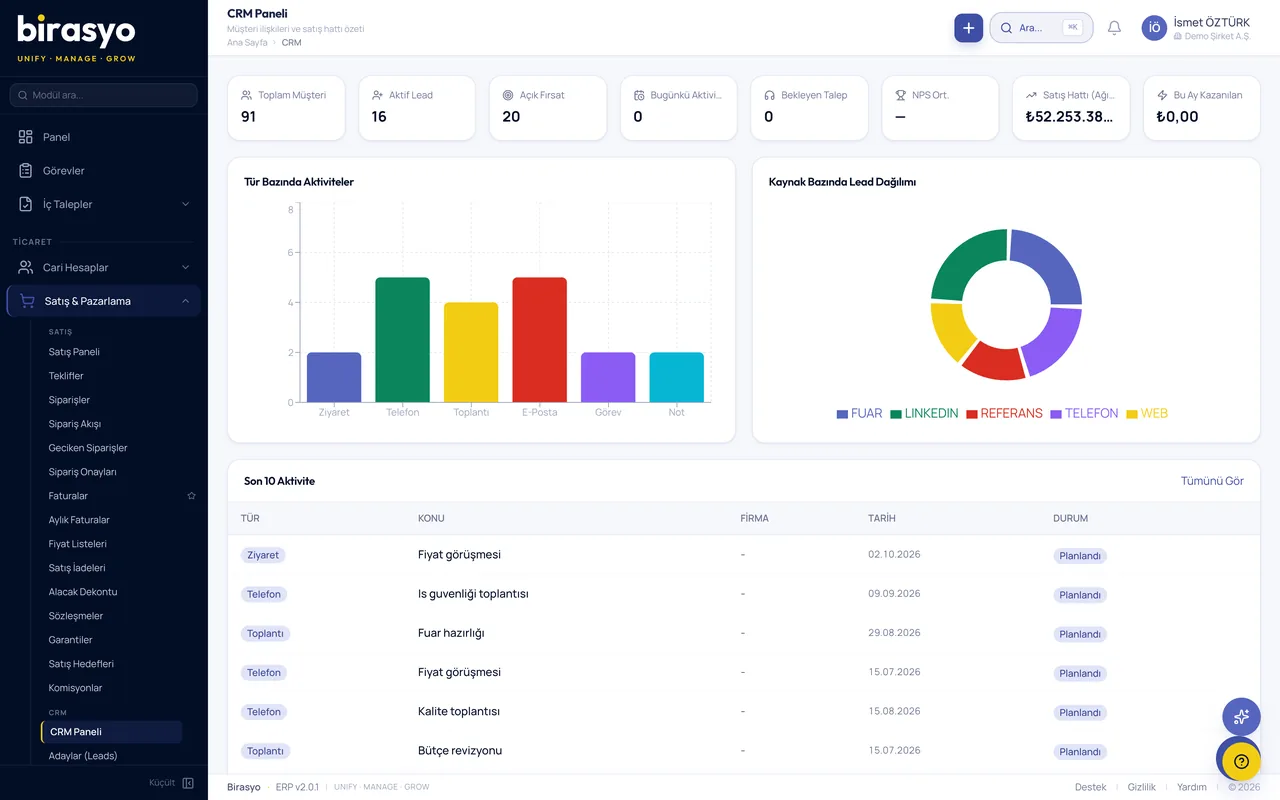Screen dimensions: 1280x800
Task: Click the İÖ user avatar
Action: (x=1154, y=28)
